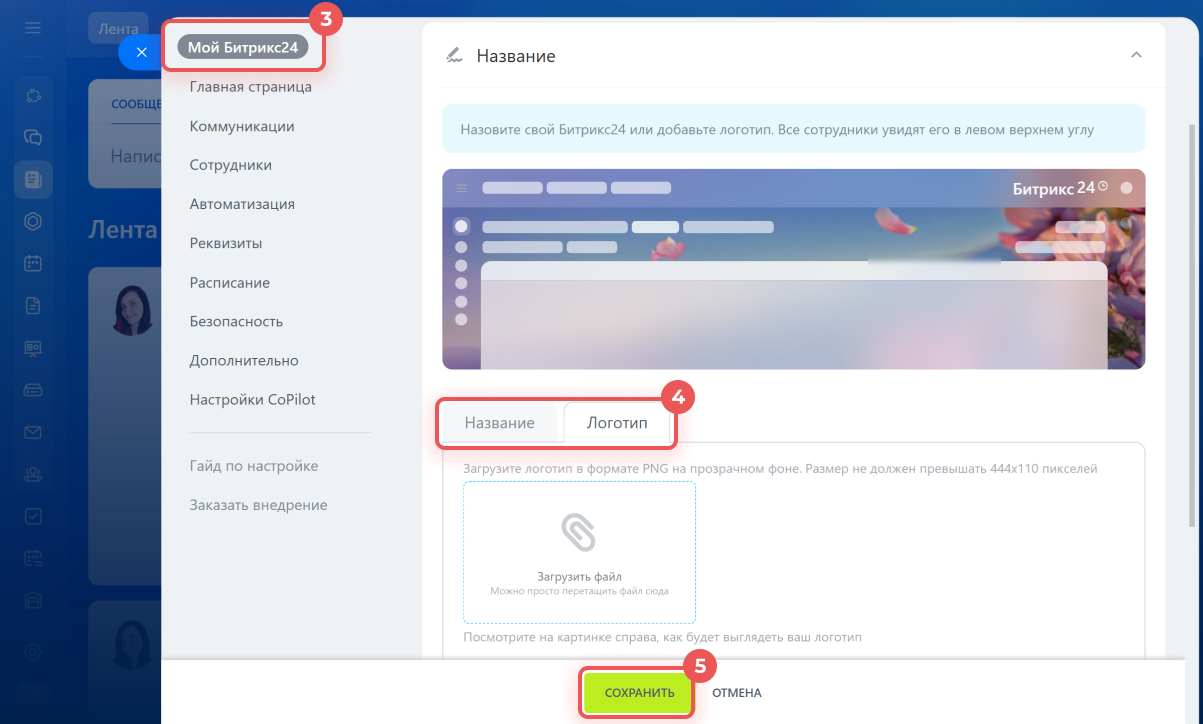Open the presentation board sidebar icon
The image size is (1203, 724).
coord(33,347)
